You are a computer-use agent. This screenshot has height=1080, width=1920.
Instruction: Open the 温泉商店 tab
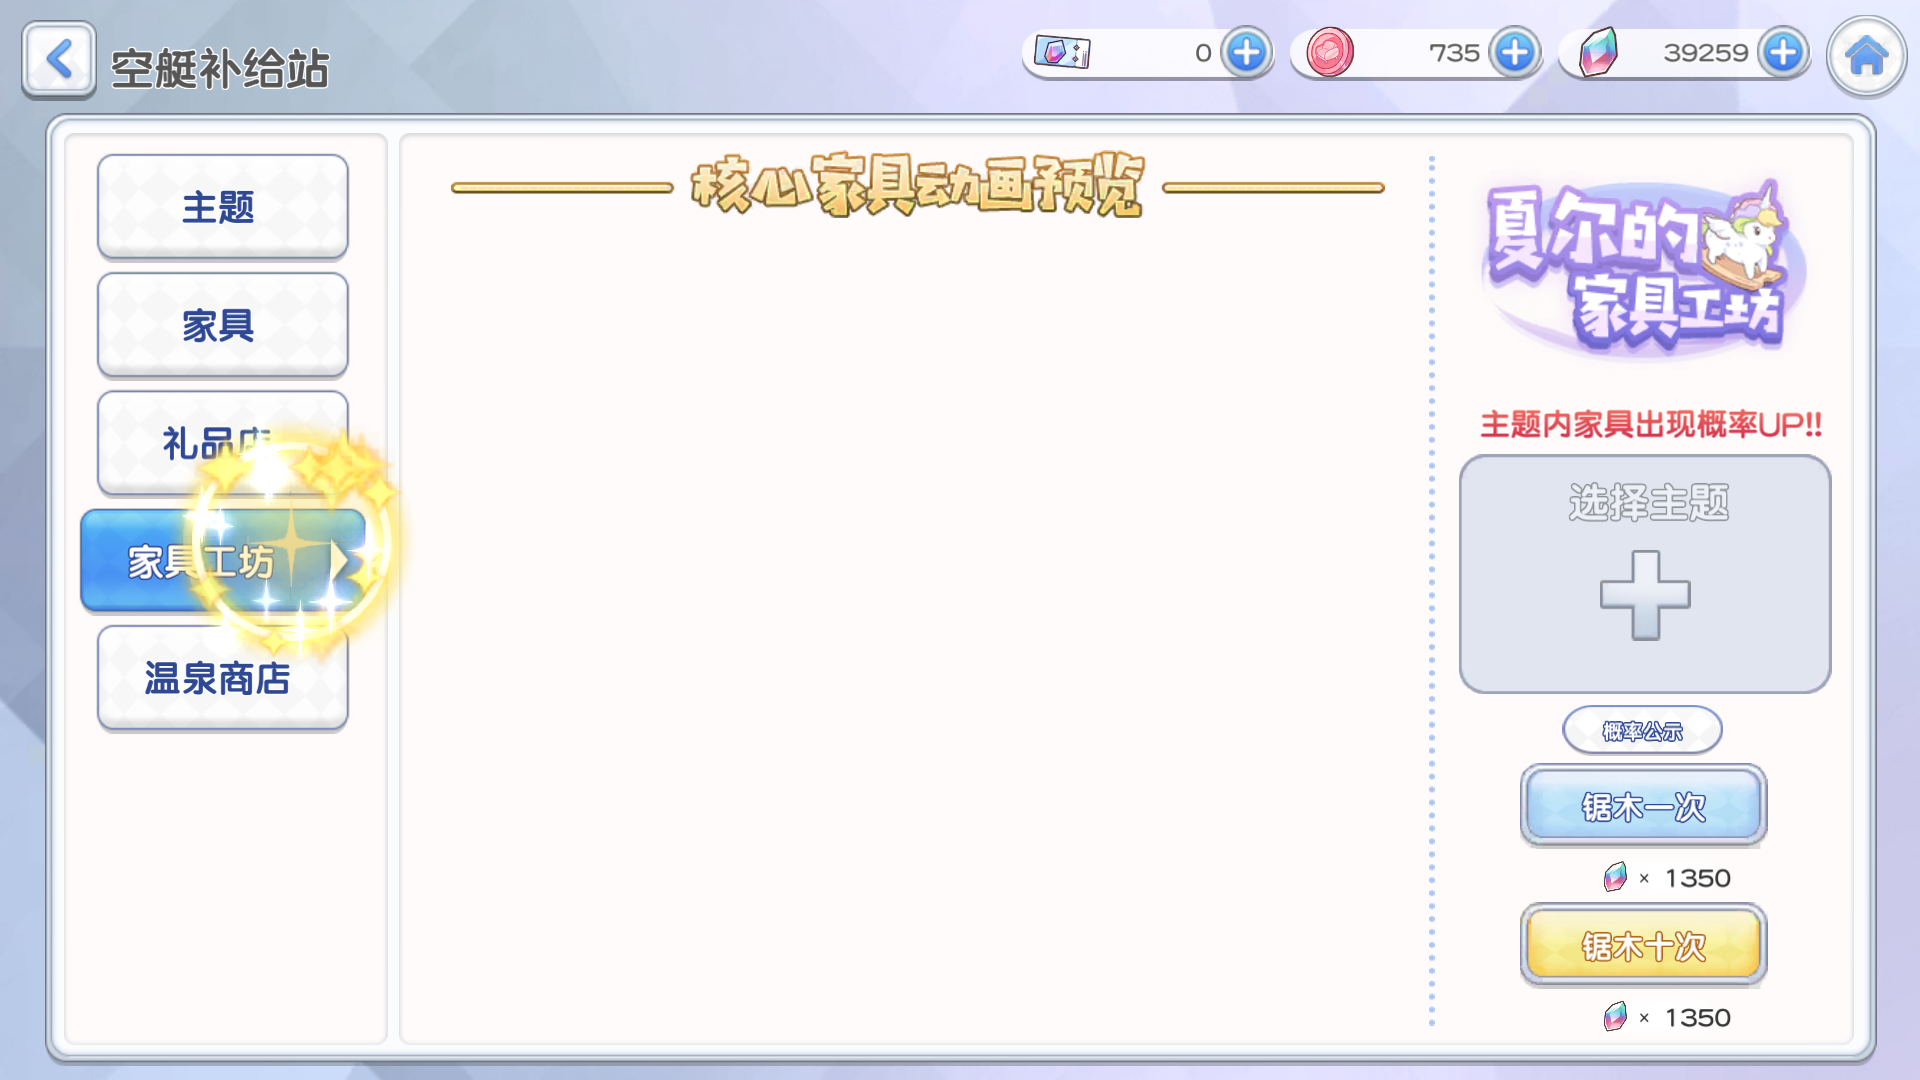click(223, 678)
